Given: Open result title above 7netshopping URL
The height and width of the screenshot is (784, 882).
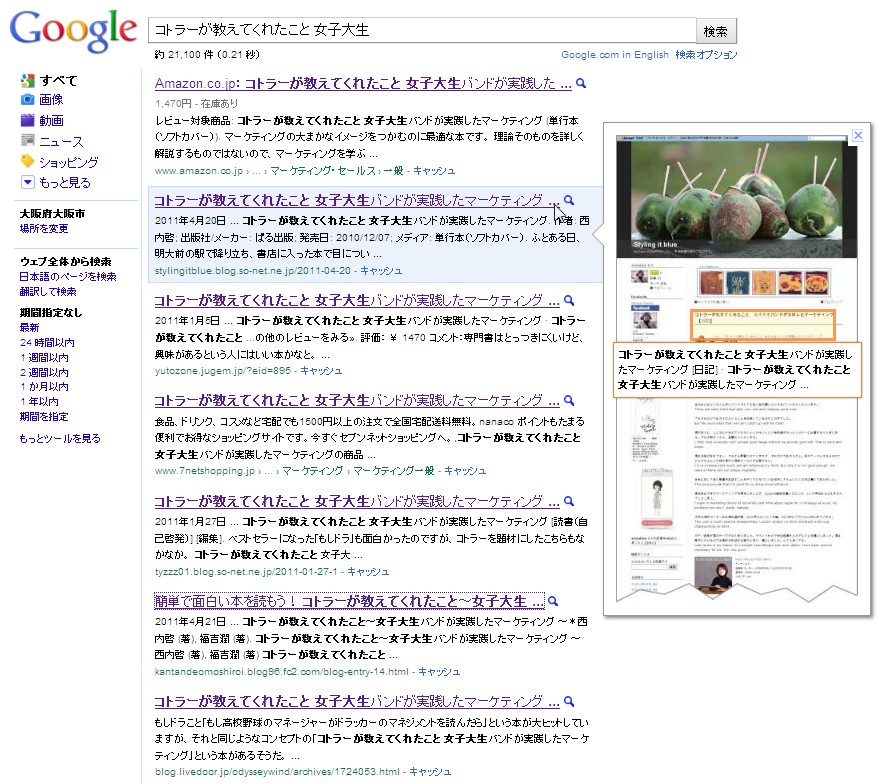Looking at the screenshot, I should [357, 400].
